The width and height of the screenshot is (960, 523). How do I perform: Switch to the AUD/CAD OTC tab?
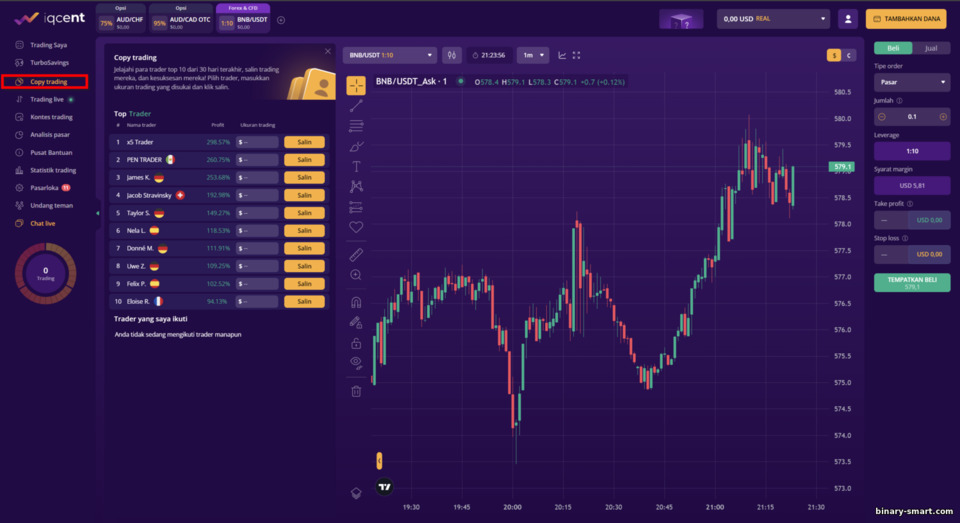click(x=181, y=19)
